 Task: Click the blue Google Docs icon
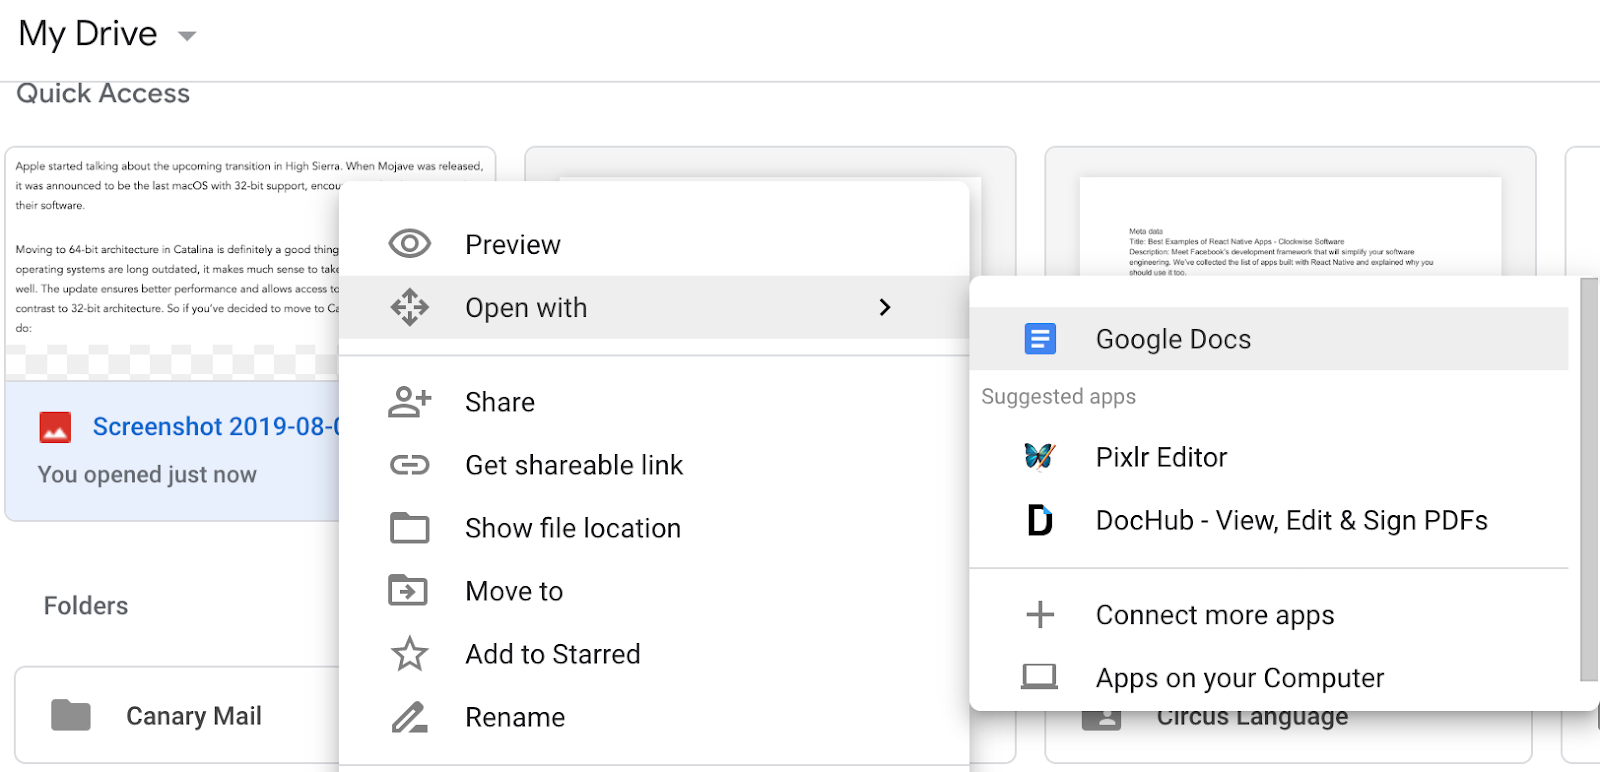1040,339
